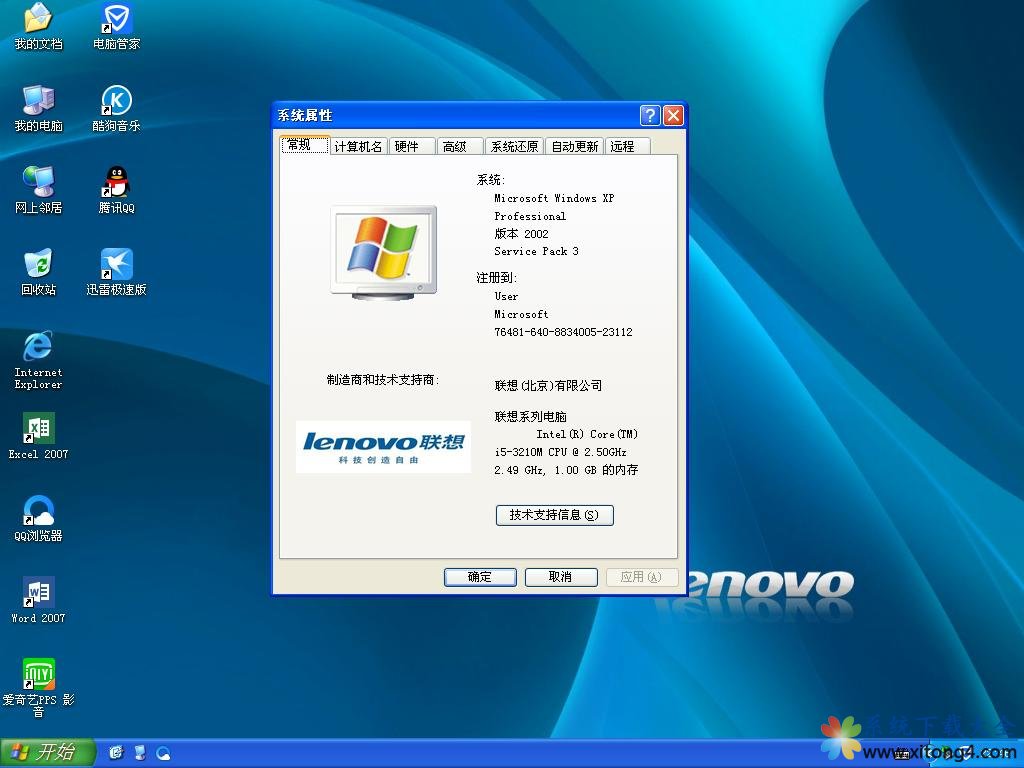Launch KuGou Music (酷狗音乐)
1024x768 pixels.
point(116,103)
